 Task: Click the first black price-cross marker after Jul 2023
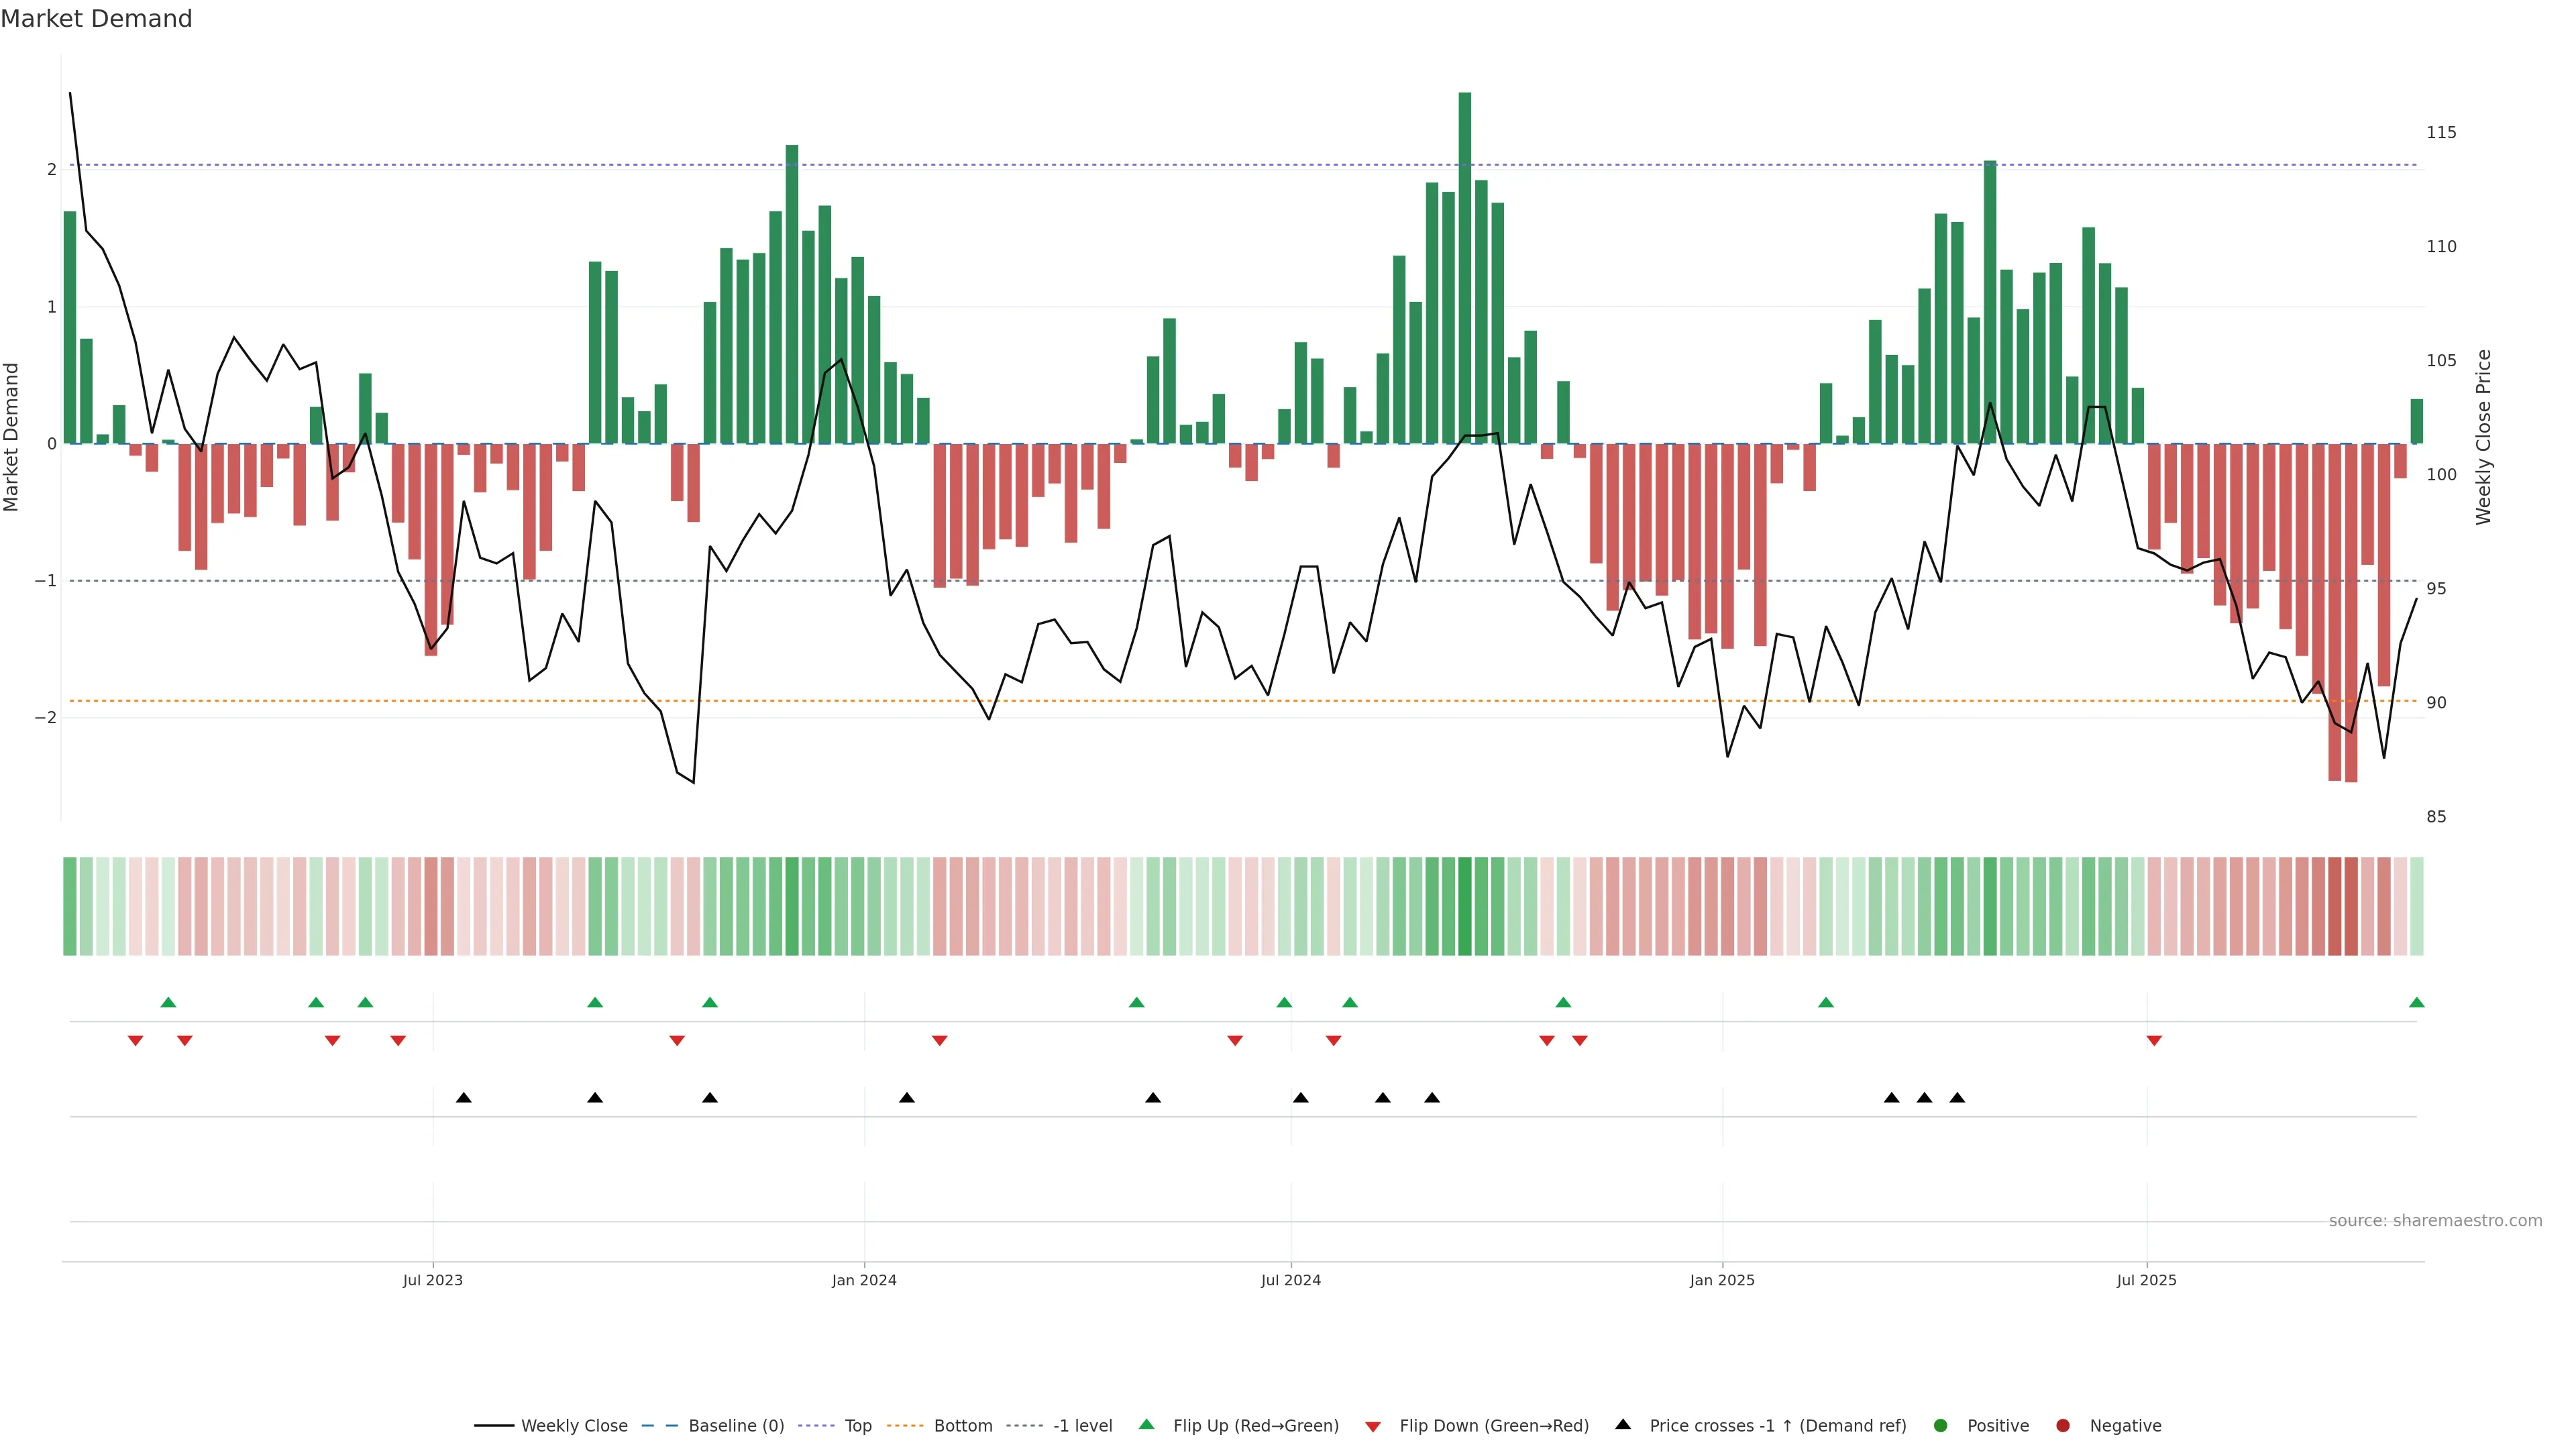coord(463,1098)
